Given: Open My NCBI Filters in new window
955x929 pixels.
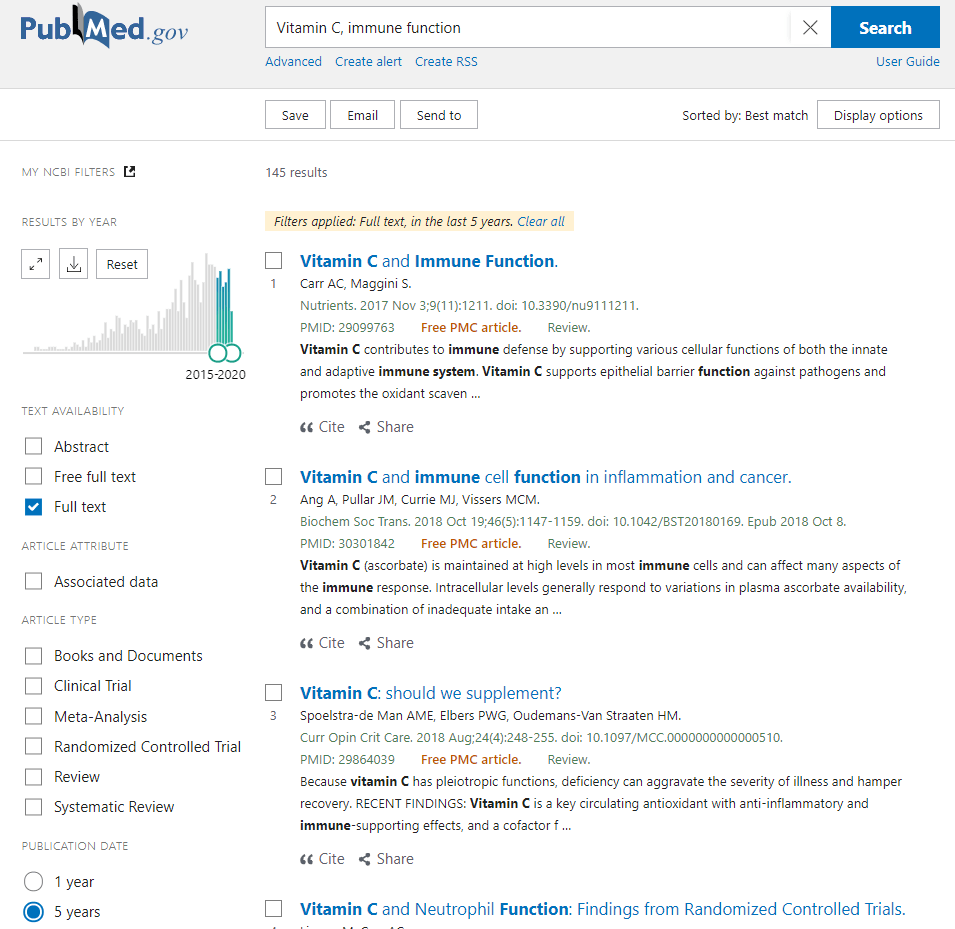Looking at the screenshot, I should coord(129,171).
